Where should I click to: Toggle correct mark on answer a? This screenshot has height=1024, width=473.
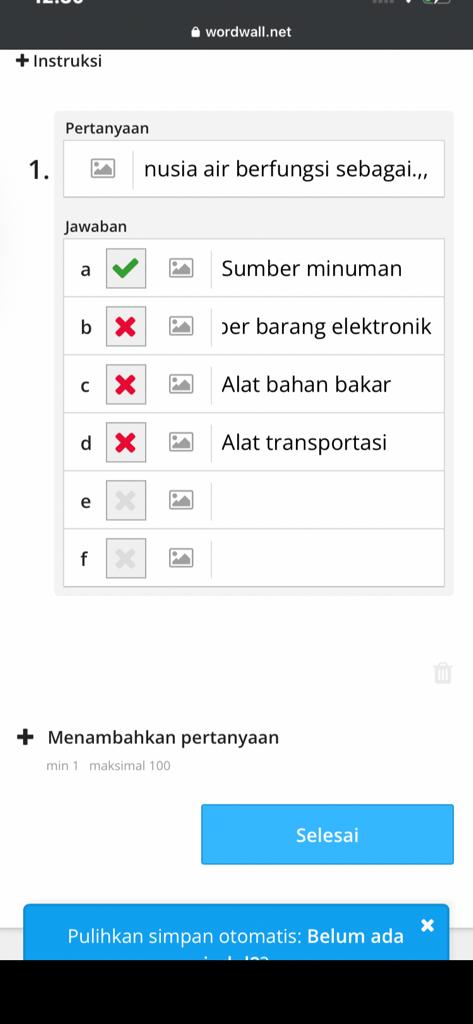pos(126,268)
